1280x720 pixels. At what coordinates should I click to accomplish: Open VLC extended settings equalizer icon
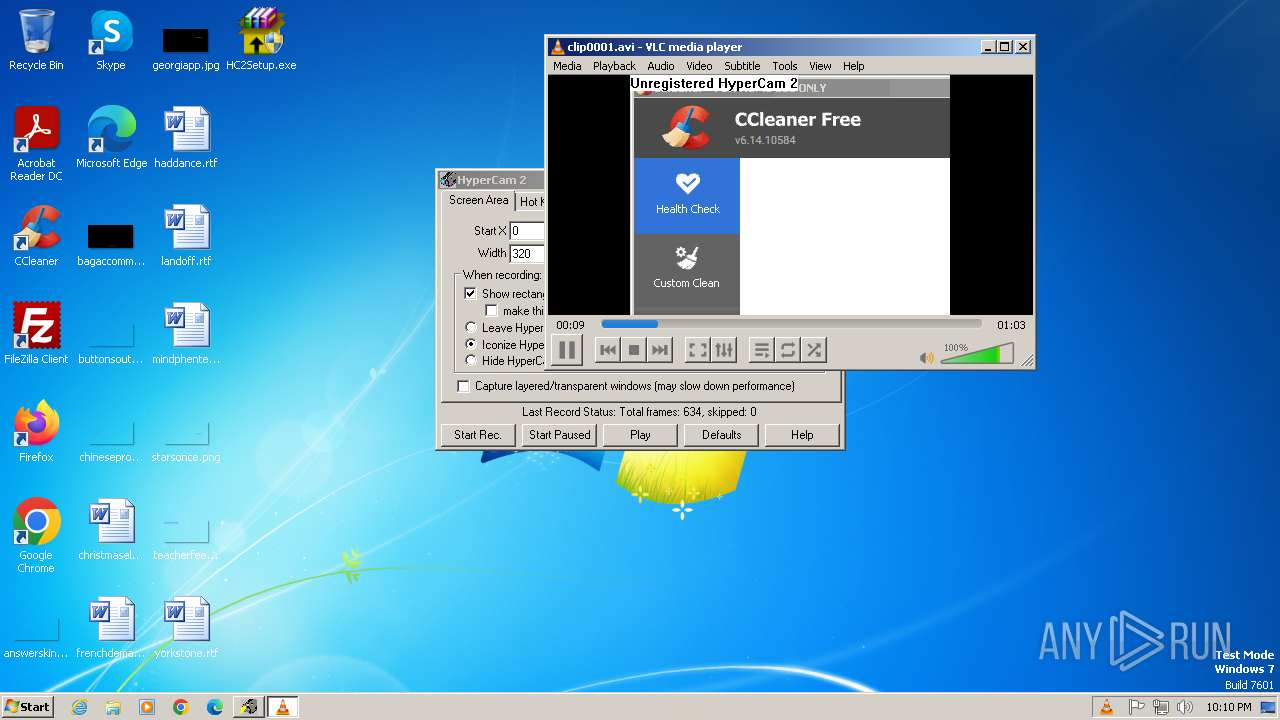[x=724, y=350]
